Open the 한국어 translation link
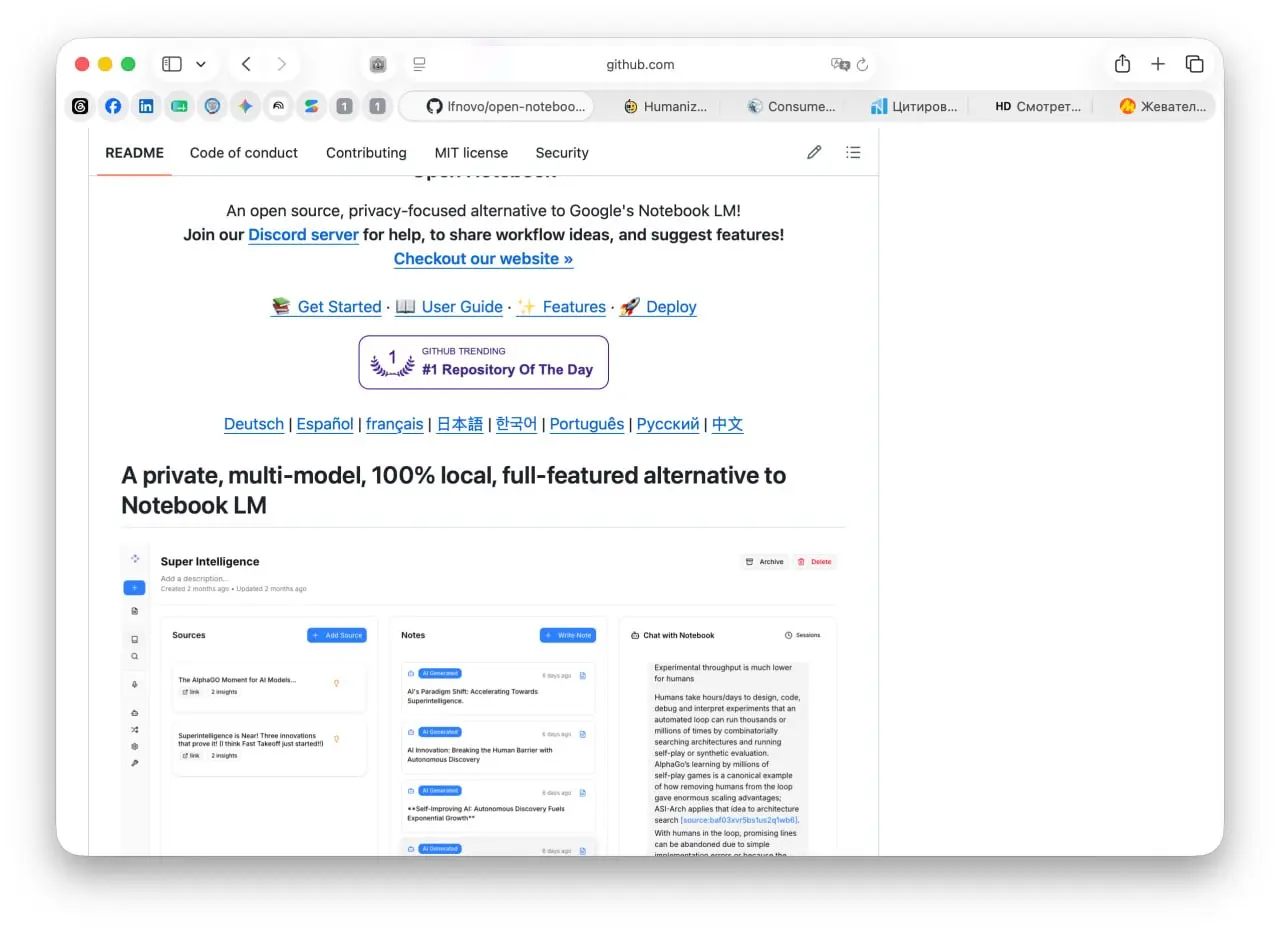The height and width of the screenshot is (930, 1280). tap(517, 424)
